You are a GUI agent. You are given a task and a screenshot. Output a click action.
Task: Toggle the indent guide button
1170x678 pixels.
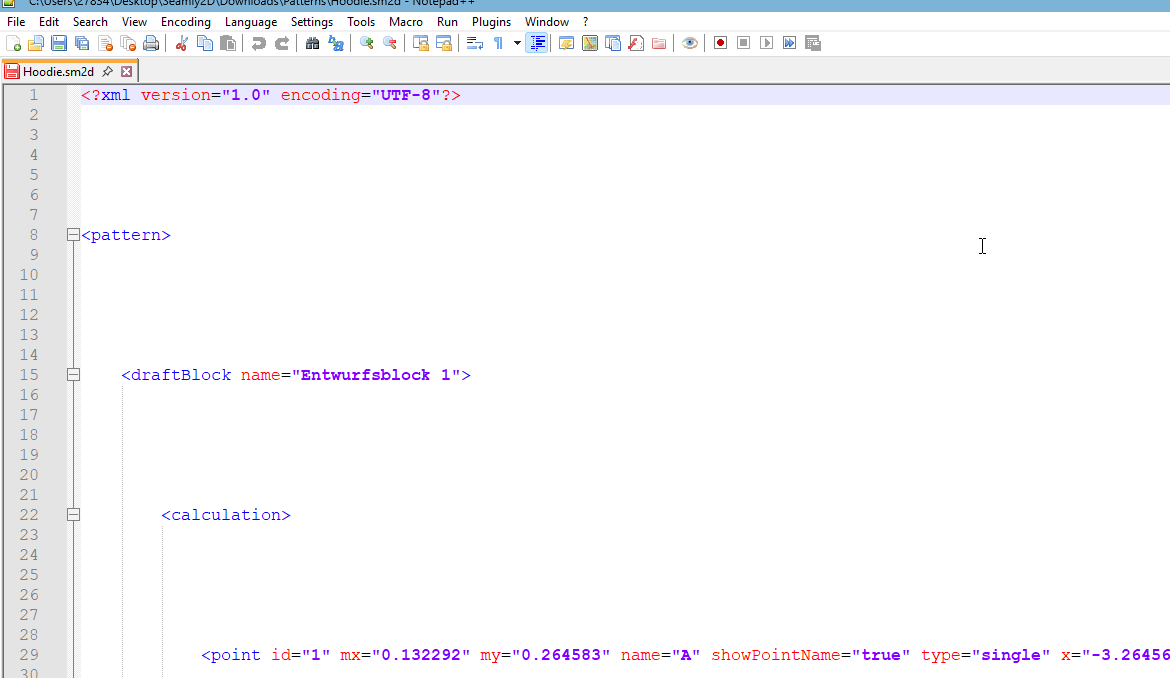[537, 43]
